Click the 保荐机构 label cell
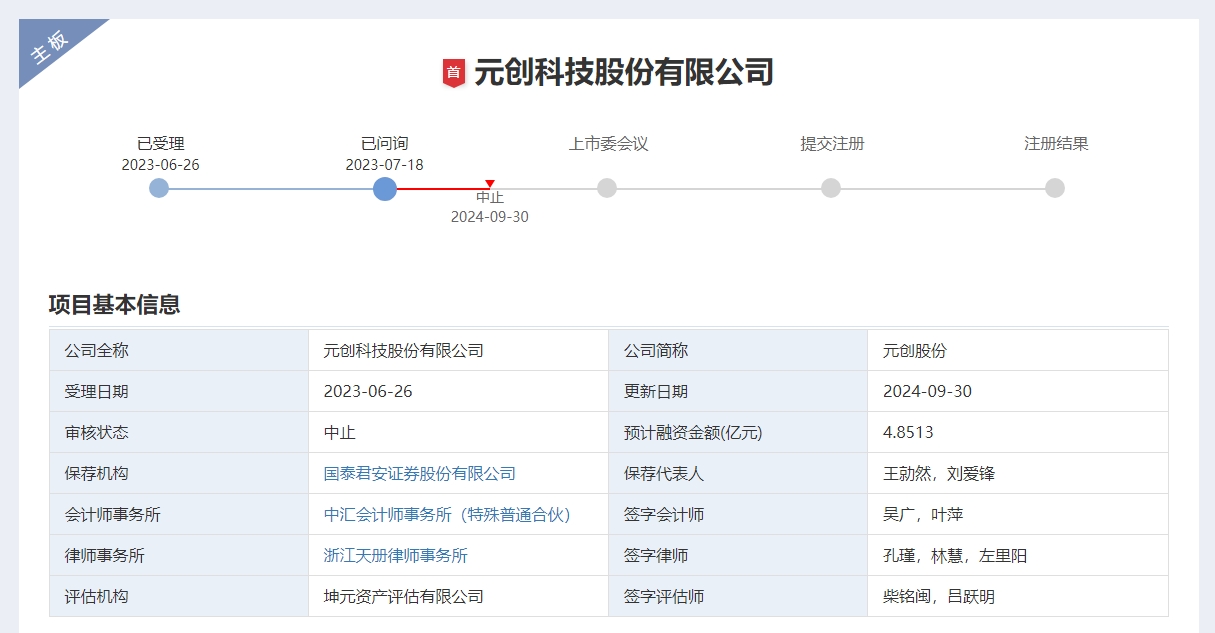 pyautogui.click(x=179, y=474)
